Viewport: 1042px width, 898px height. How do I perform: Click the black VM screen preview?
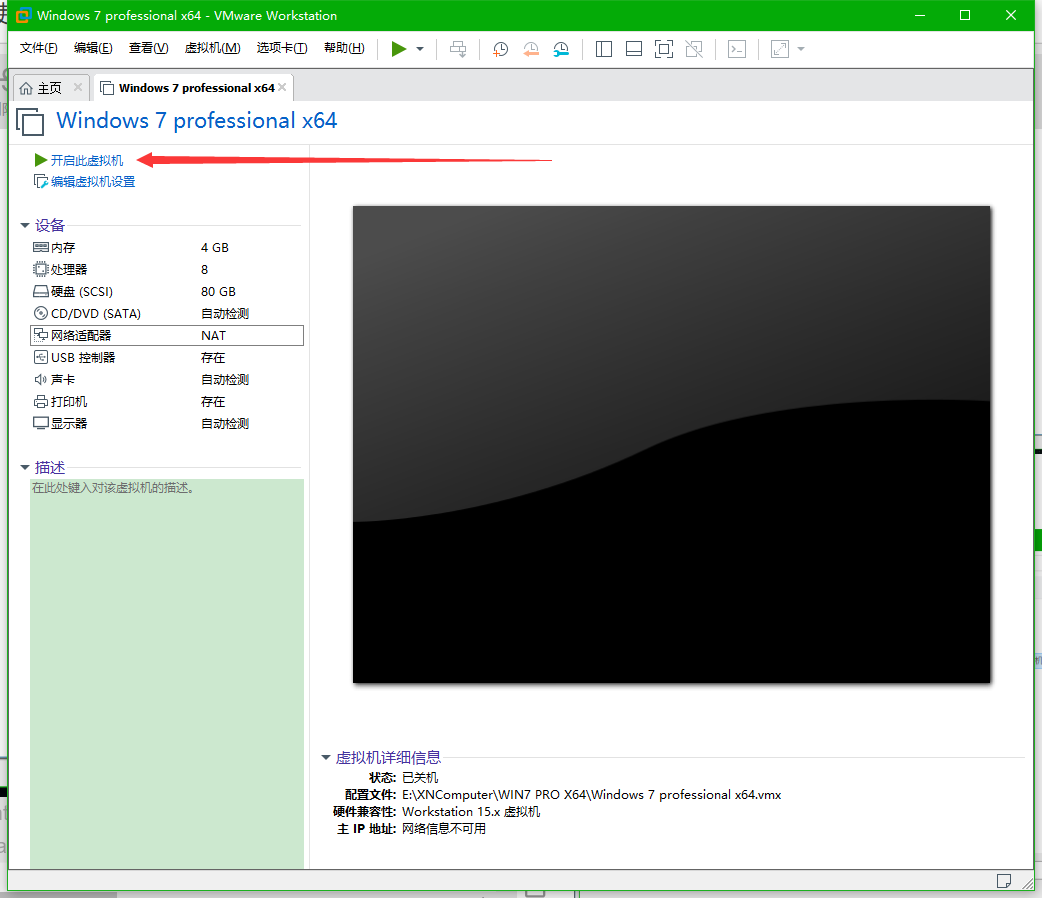671,444
